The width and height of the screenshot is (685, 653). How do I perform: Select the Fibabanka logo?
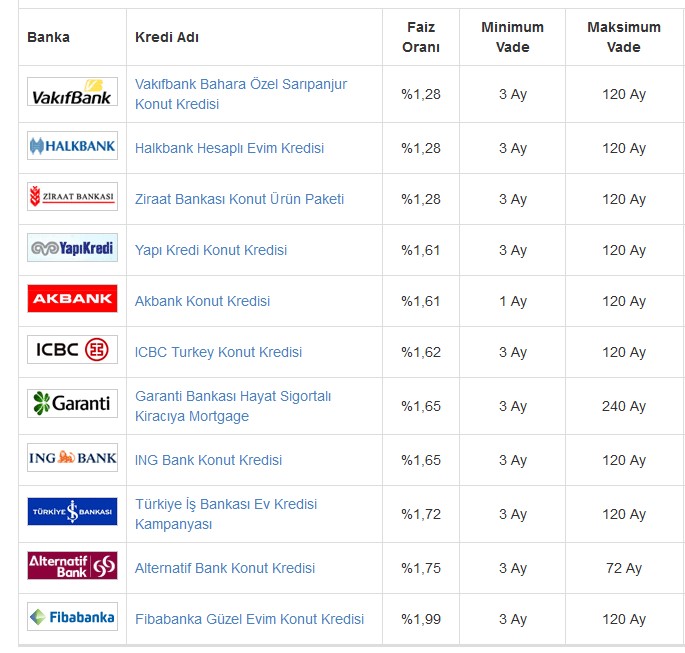[x=73, y=617]
